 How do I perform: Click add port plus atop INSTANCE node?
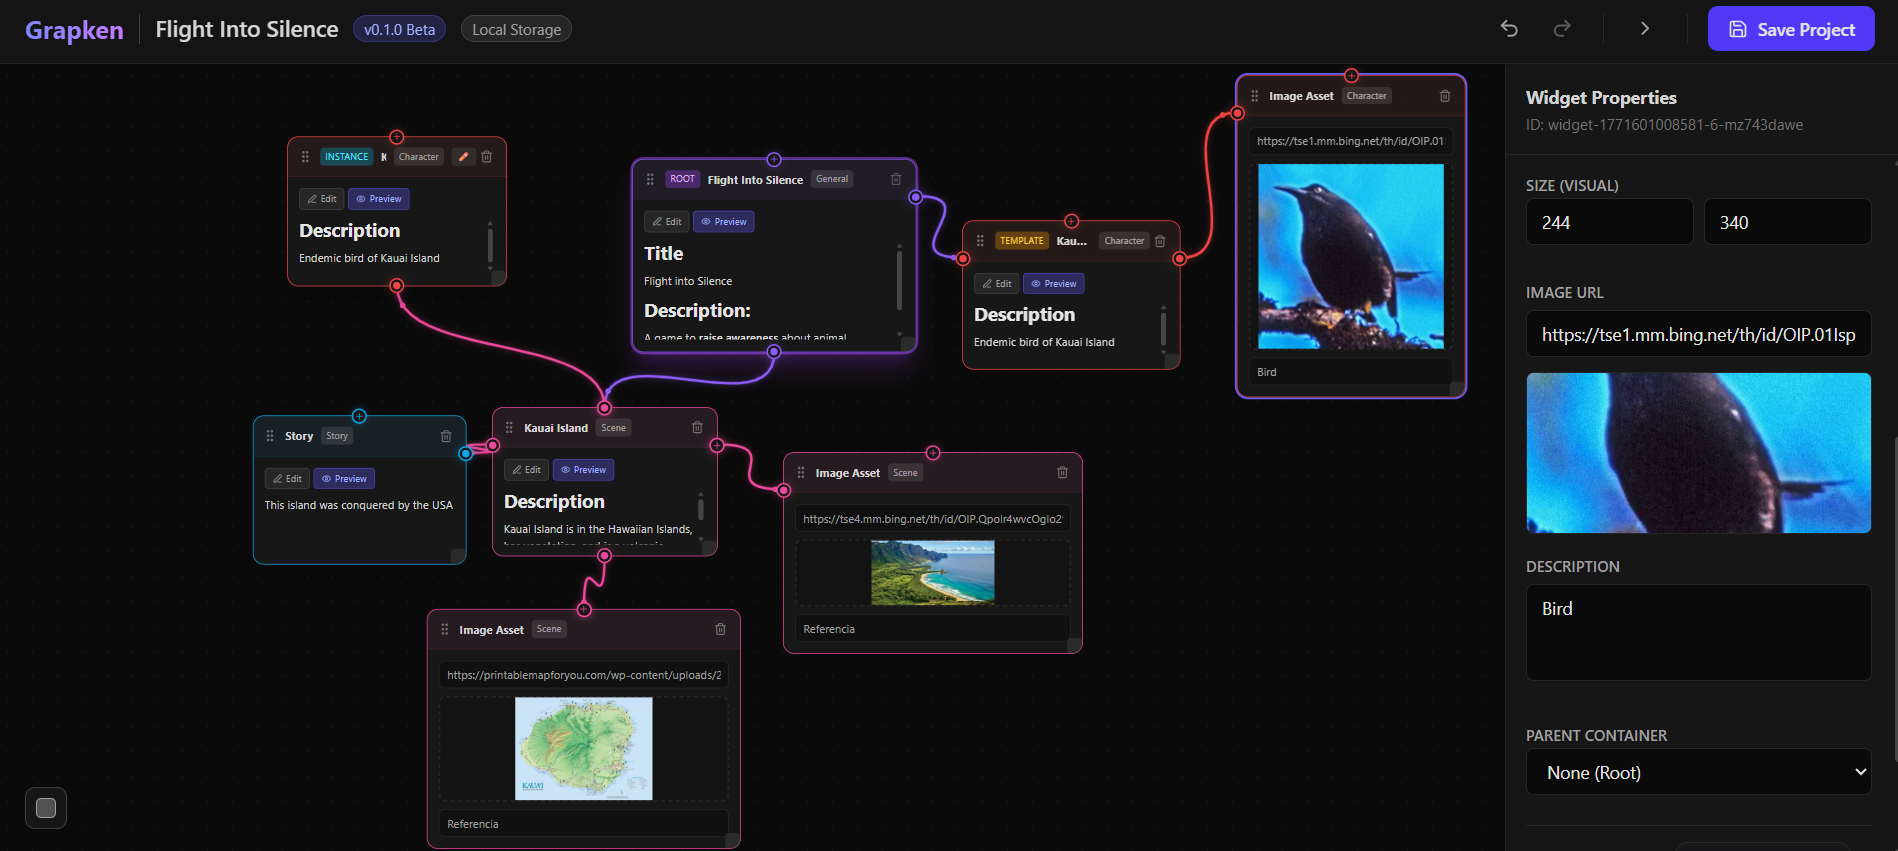tap(397, 137)
